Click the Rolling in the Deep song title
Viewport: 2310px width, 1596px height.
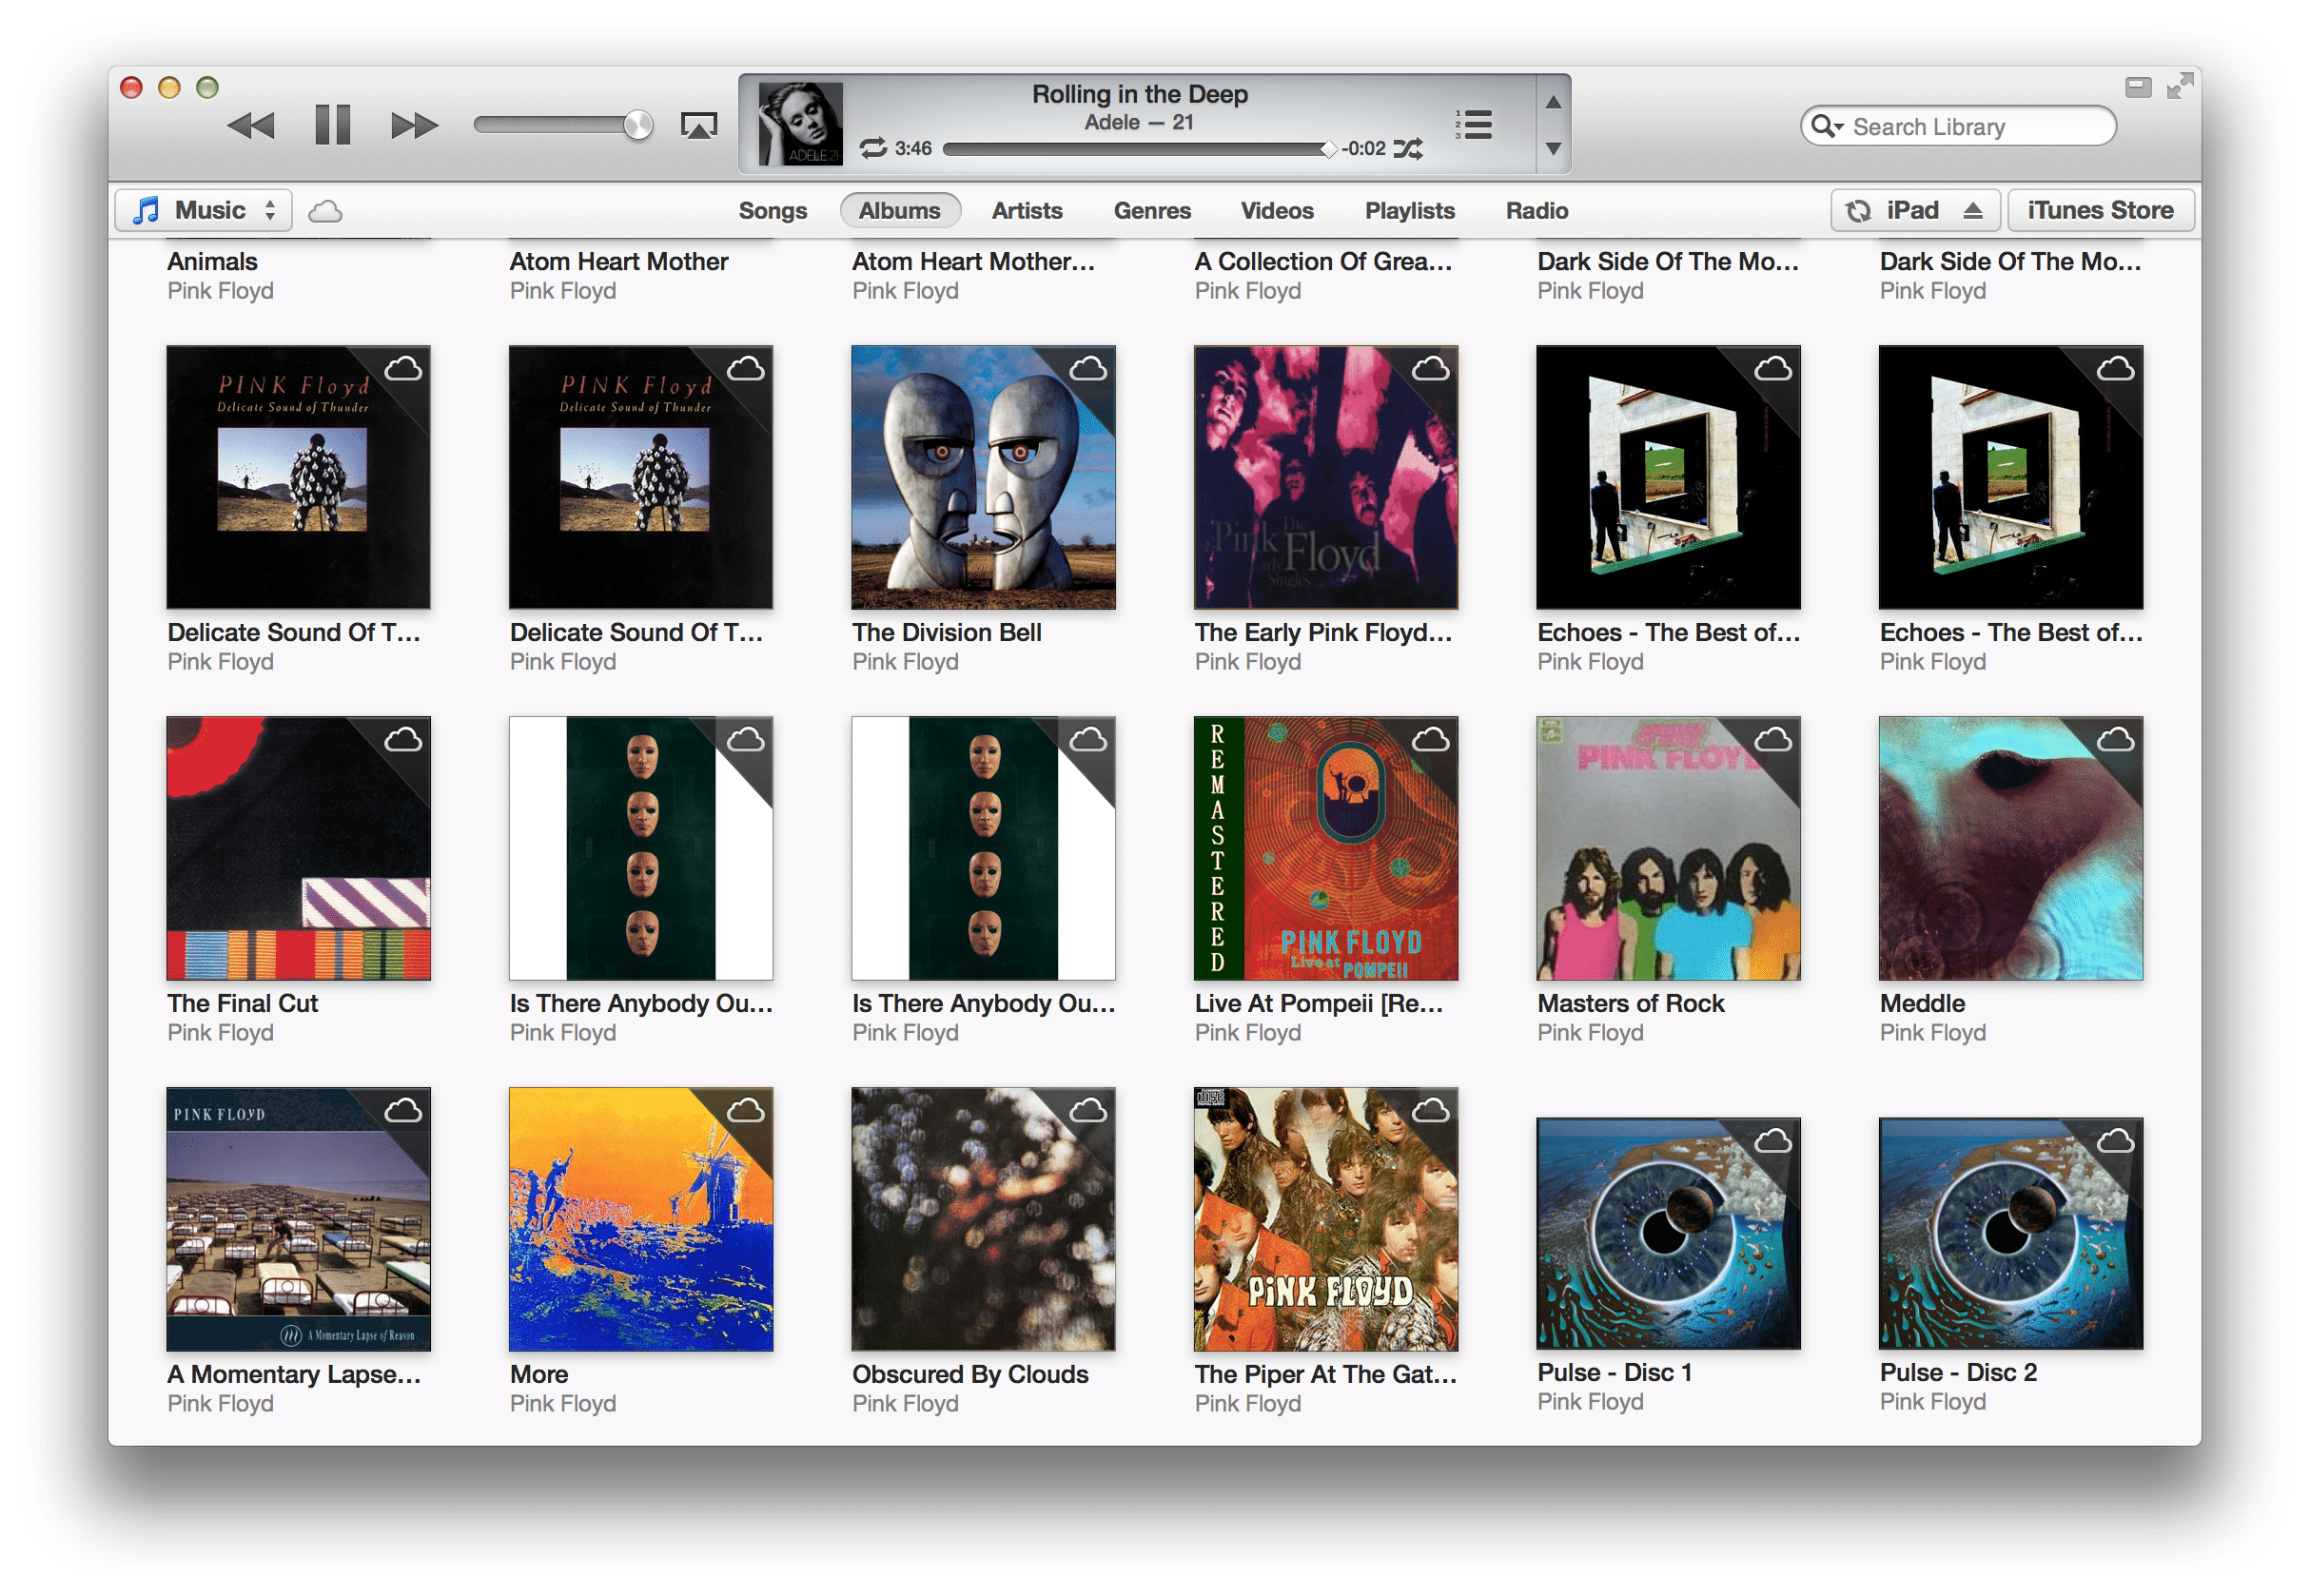(x=1139, y=94)
